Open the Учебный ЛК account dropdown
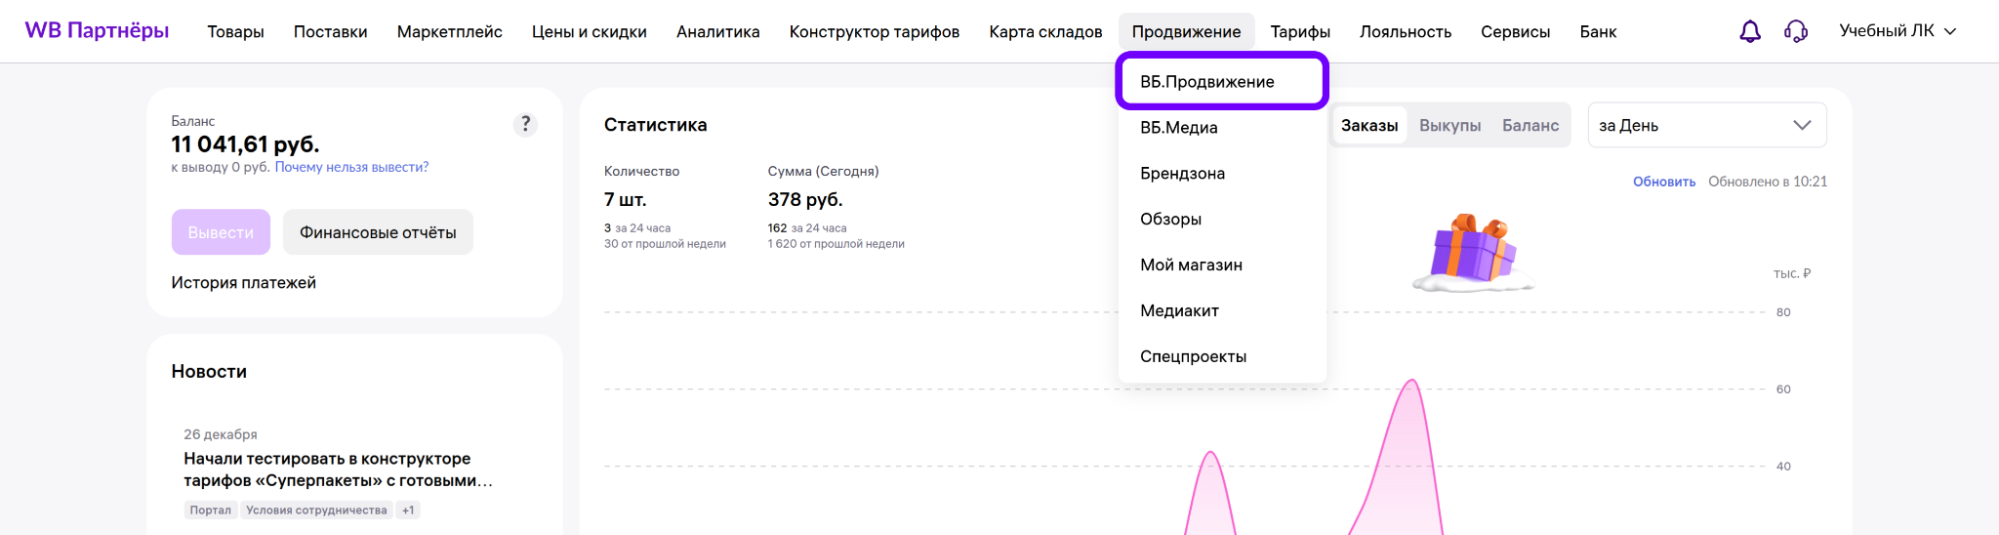 (1896, 31)
